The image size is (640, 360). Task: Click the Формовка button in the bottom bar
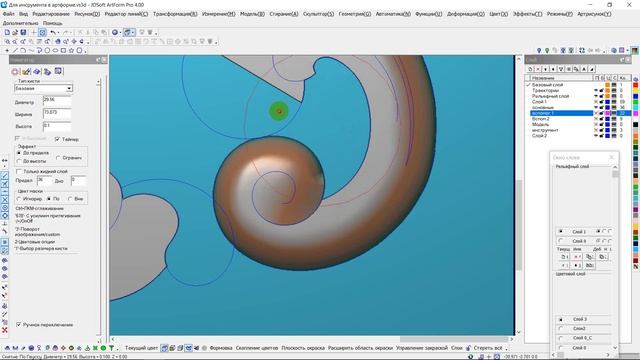221,348
